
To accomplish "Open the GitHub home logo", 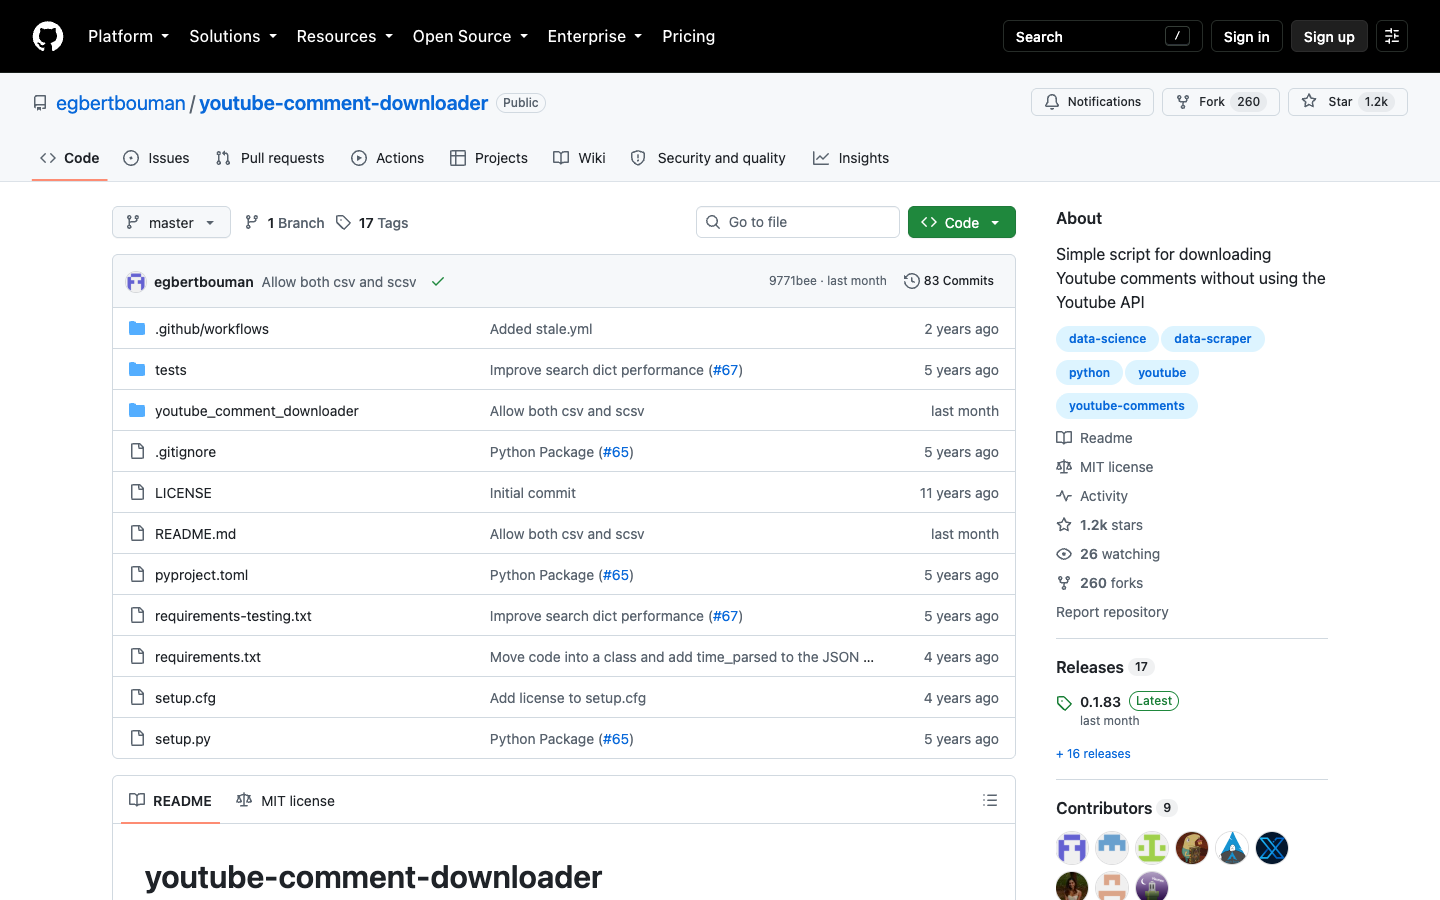I will (x=48, y=36).
